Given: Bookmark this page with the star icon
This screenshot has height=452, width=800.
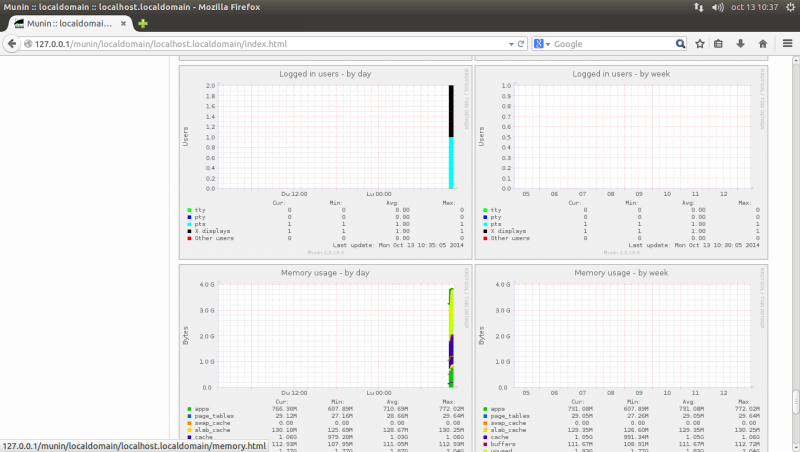Looking at the screenshot, I should tap(700, 44).
